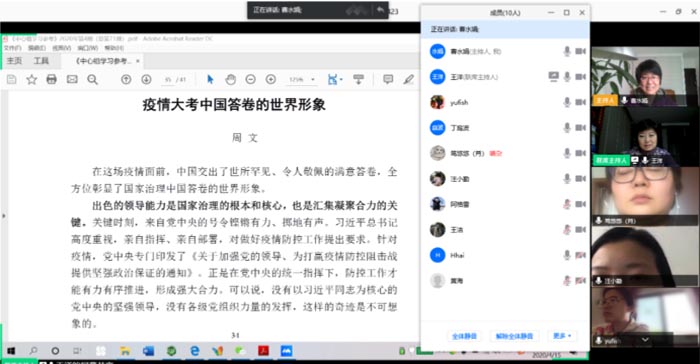
Task: Toggle camera for the first listed member
Action: point(580,51)
